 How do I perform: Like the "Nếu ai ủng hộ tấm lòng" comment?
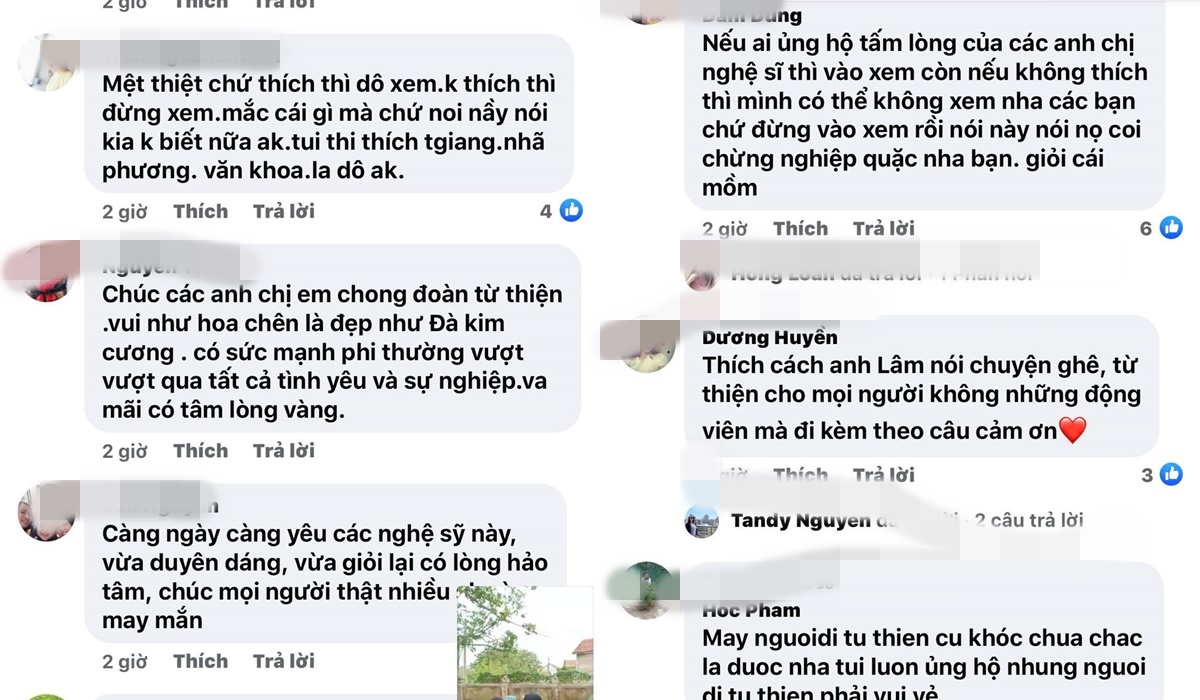[x=800, y=229]
